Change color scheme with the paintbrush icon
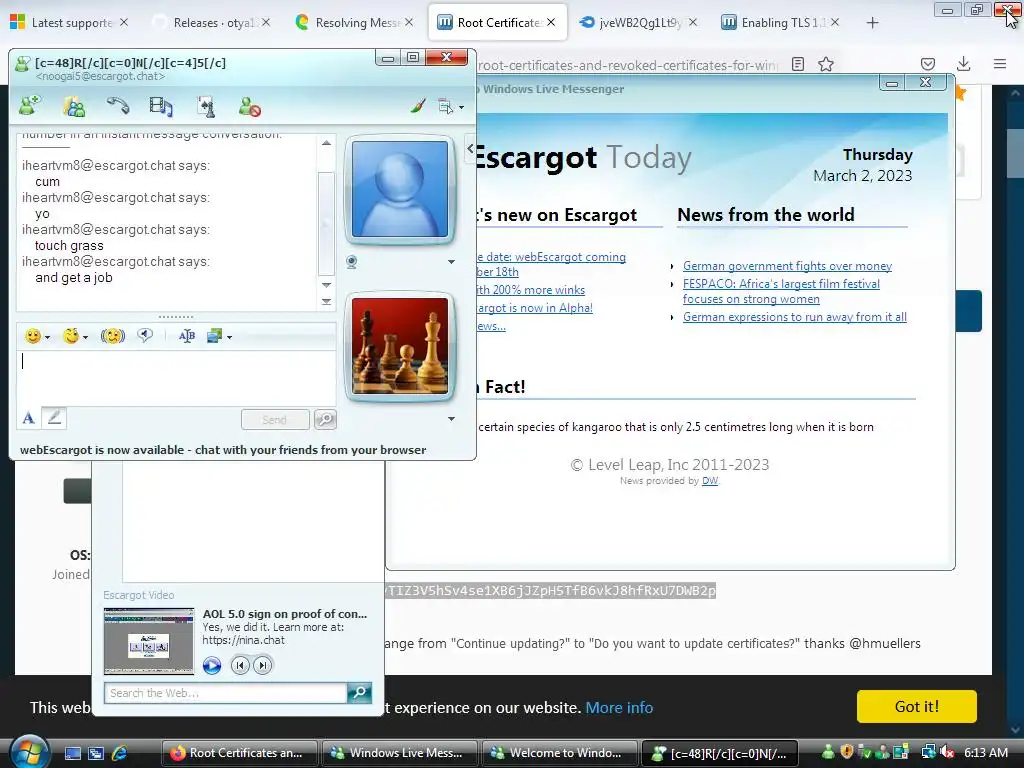The width and height of the screenshot is (1024, 768). click(x=418, y=106)
